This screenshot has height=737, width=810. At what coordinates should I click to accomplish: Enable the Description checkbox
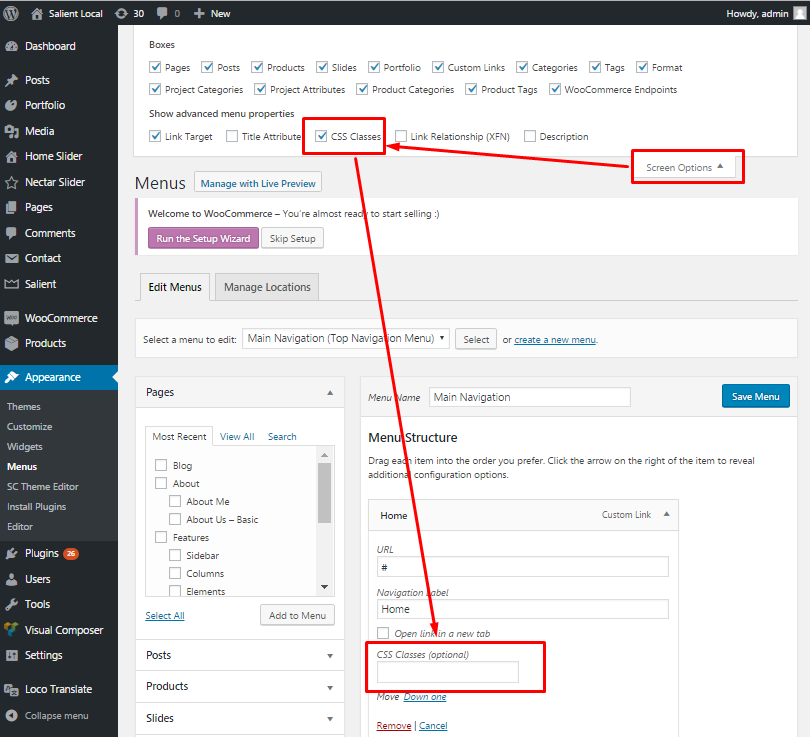[529, 136]
